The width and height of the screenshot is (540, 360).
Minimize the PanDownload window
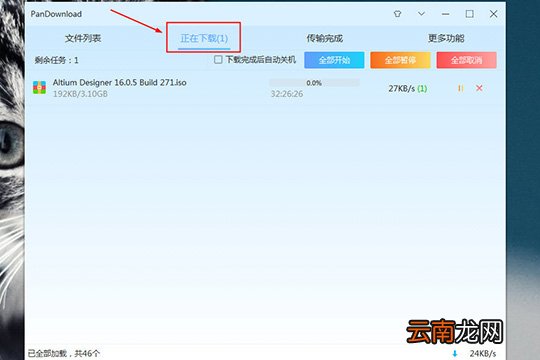pos(445,14)
